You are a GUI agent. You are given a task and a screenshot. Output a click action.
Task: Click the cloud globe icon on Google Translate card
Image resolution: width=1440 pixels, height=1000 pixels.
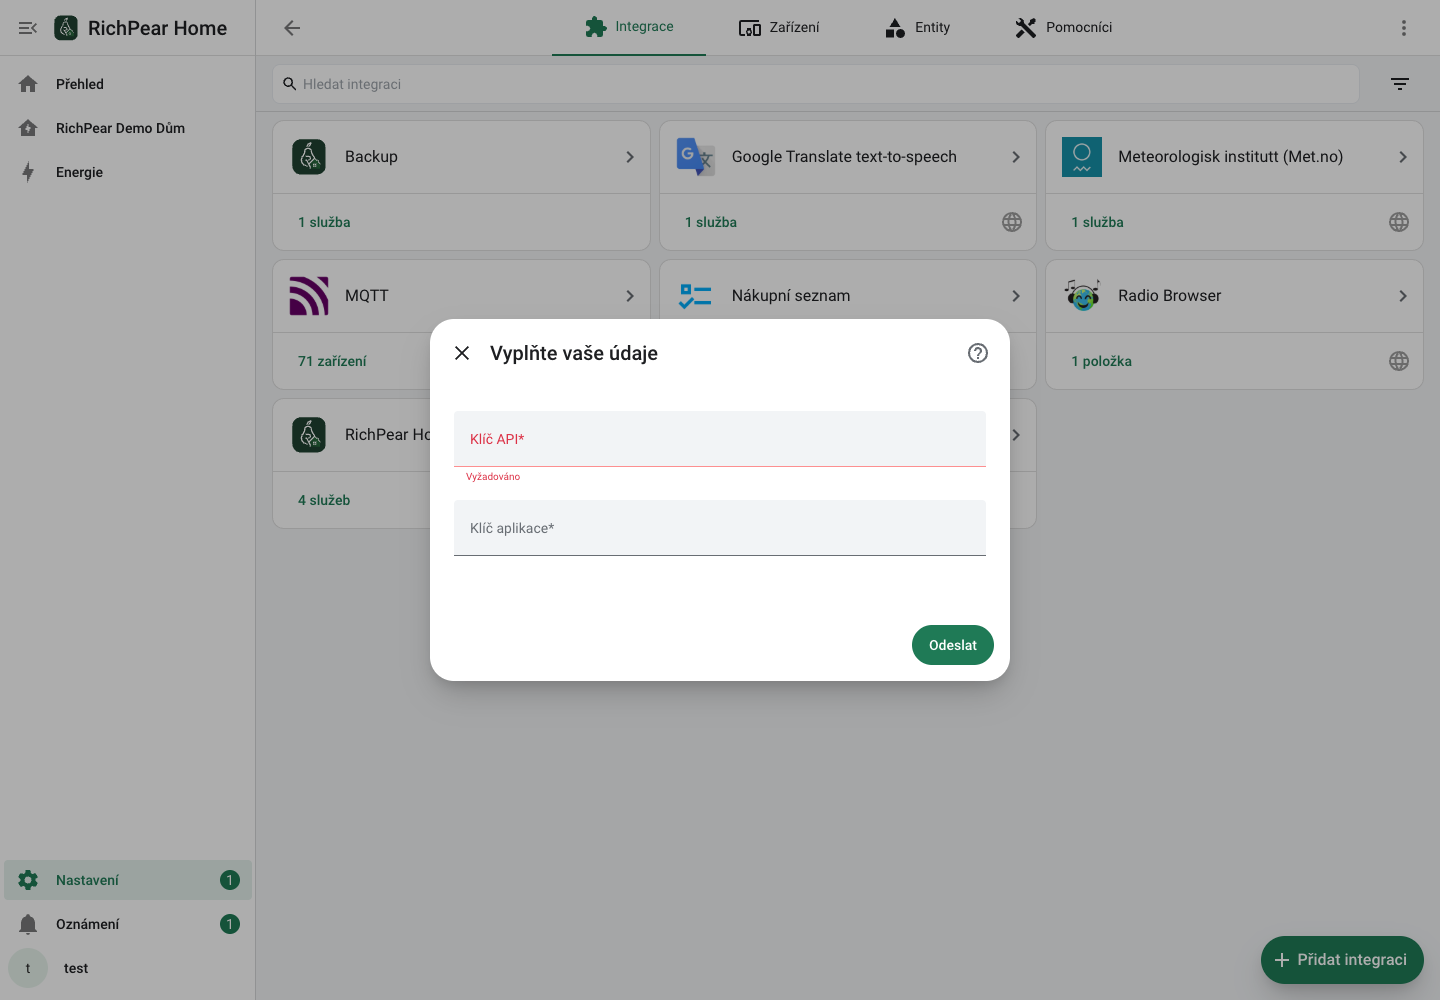point(1012,222)
